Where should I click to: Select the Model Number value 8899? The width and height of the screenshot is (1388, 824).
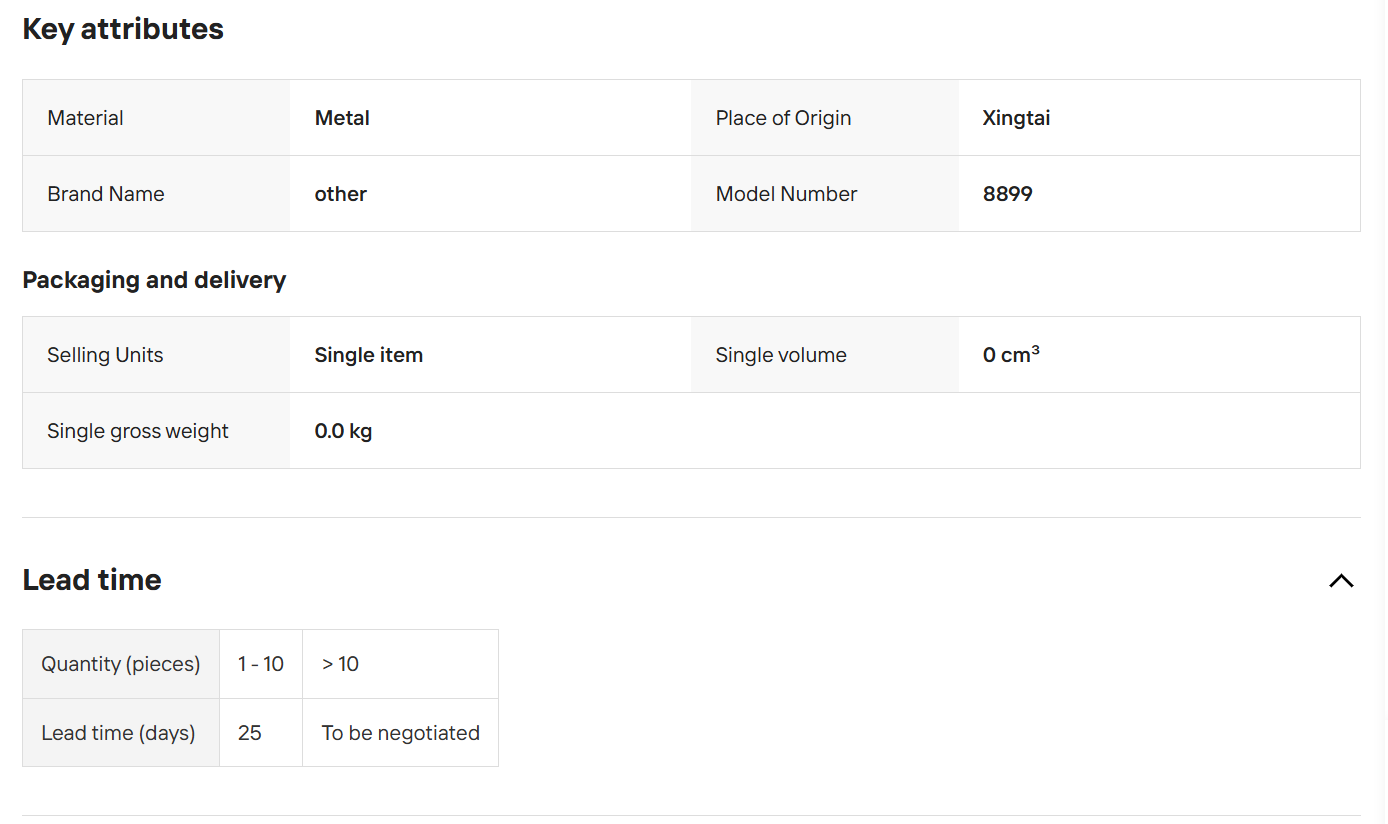1007,194
